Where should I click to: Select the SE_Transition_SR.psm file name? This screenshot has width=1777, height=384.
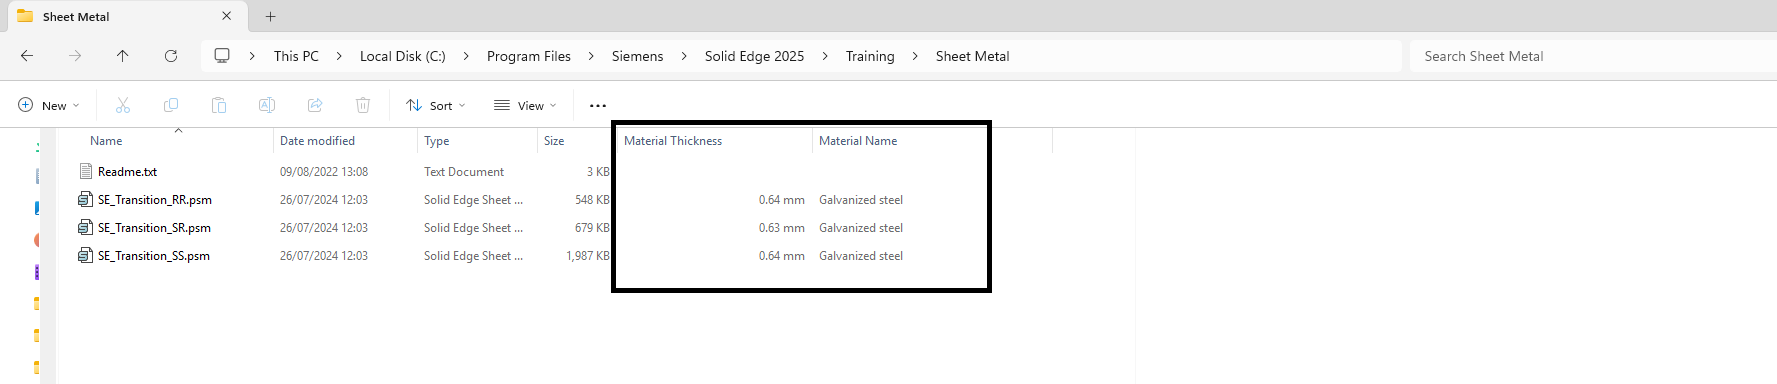(x=154, y=228)
